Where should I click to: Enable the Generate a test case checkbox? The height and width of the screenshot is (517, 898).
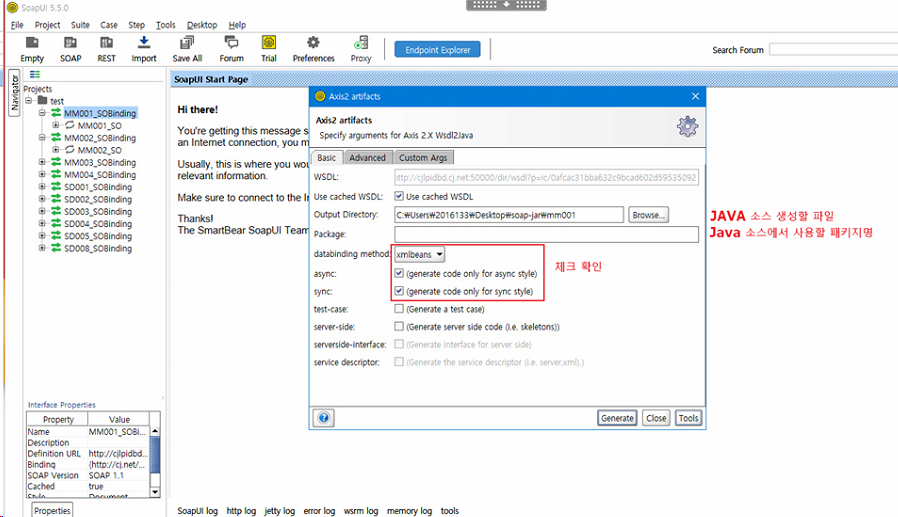[x=399, y=309]
